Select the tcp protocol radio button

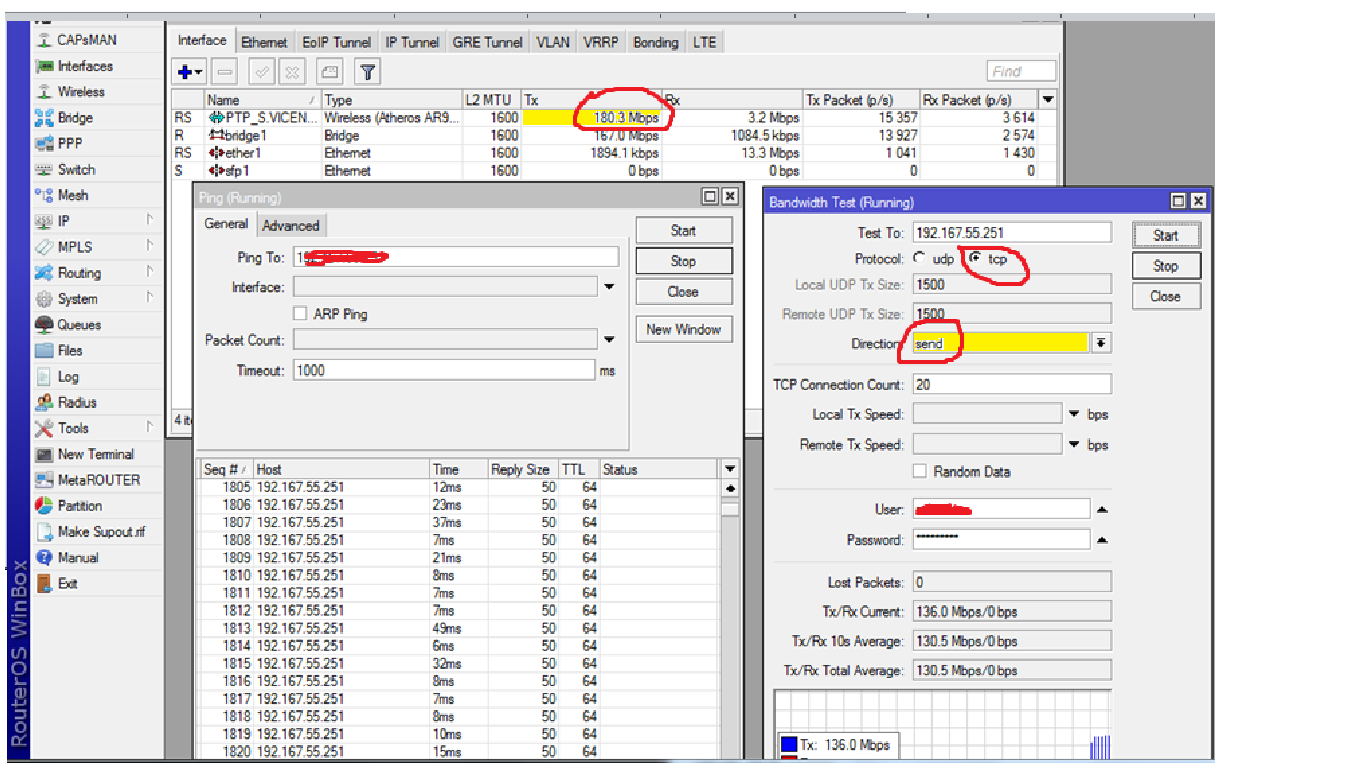tap(976, 258)
